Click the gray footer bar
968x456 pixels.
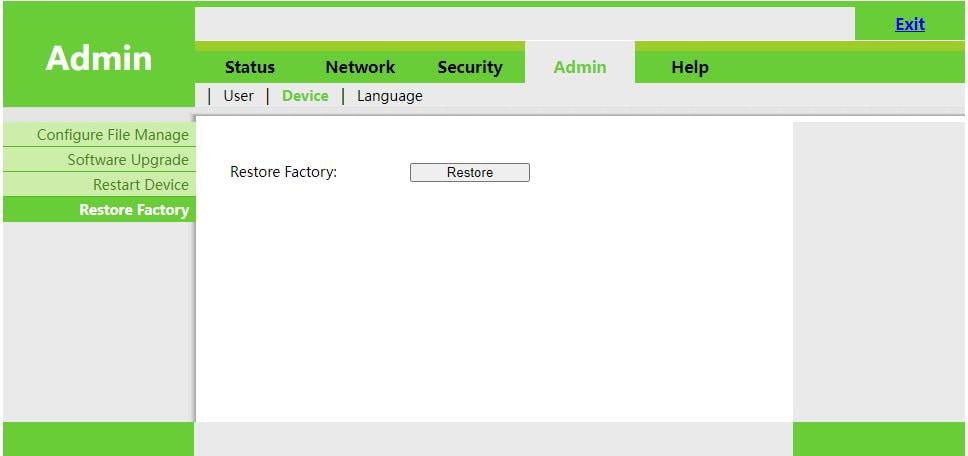click(493, 439)
